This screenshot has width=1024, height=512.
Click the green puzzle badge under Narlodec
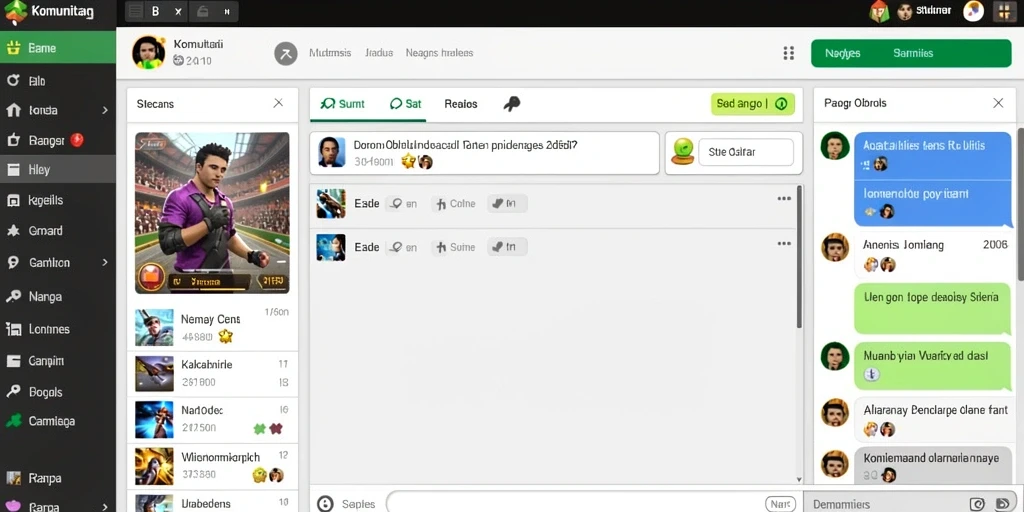pyautogui.click(x=260, y=428)
